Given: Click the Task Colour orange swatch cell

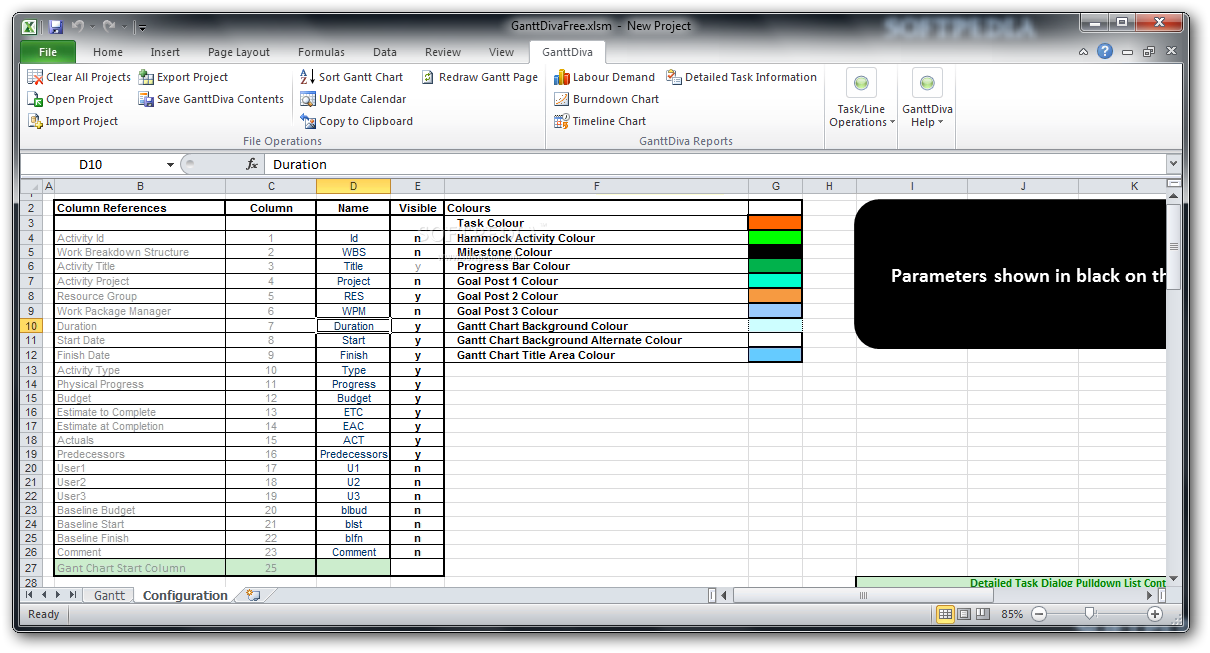Looking at the screenshot, I should [775, 223].
